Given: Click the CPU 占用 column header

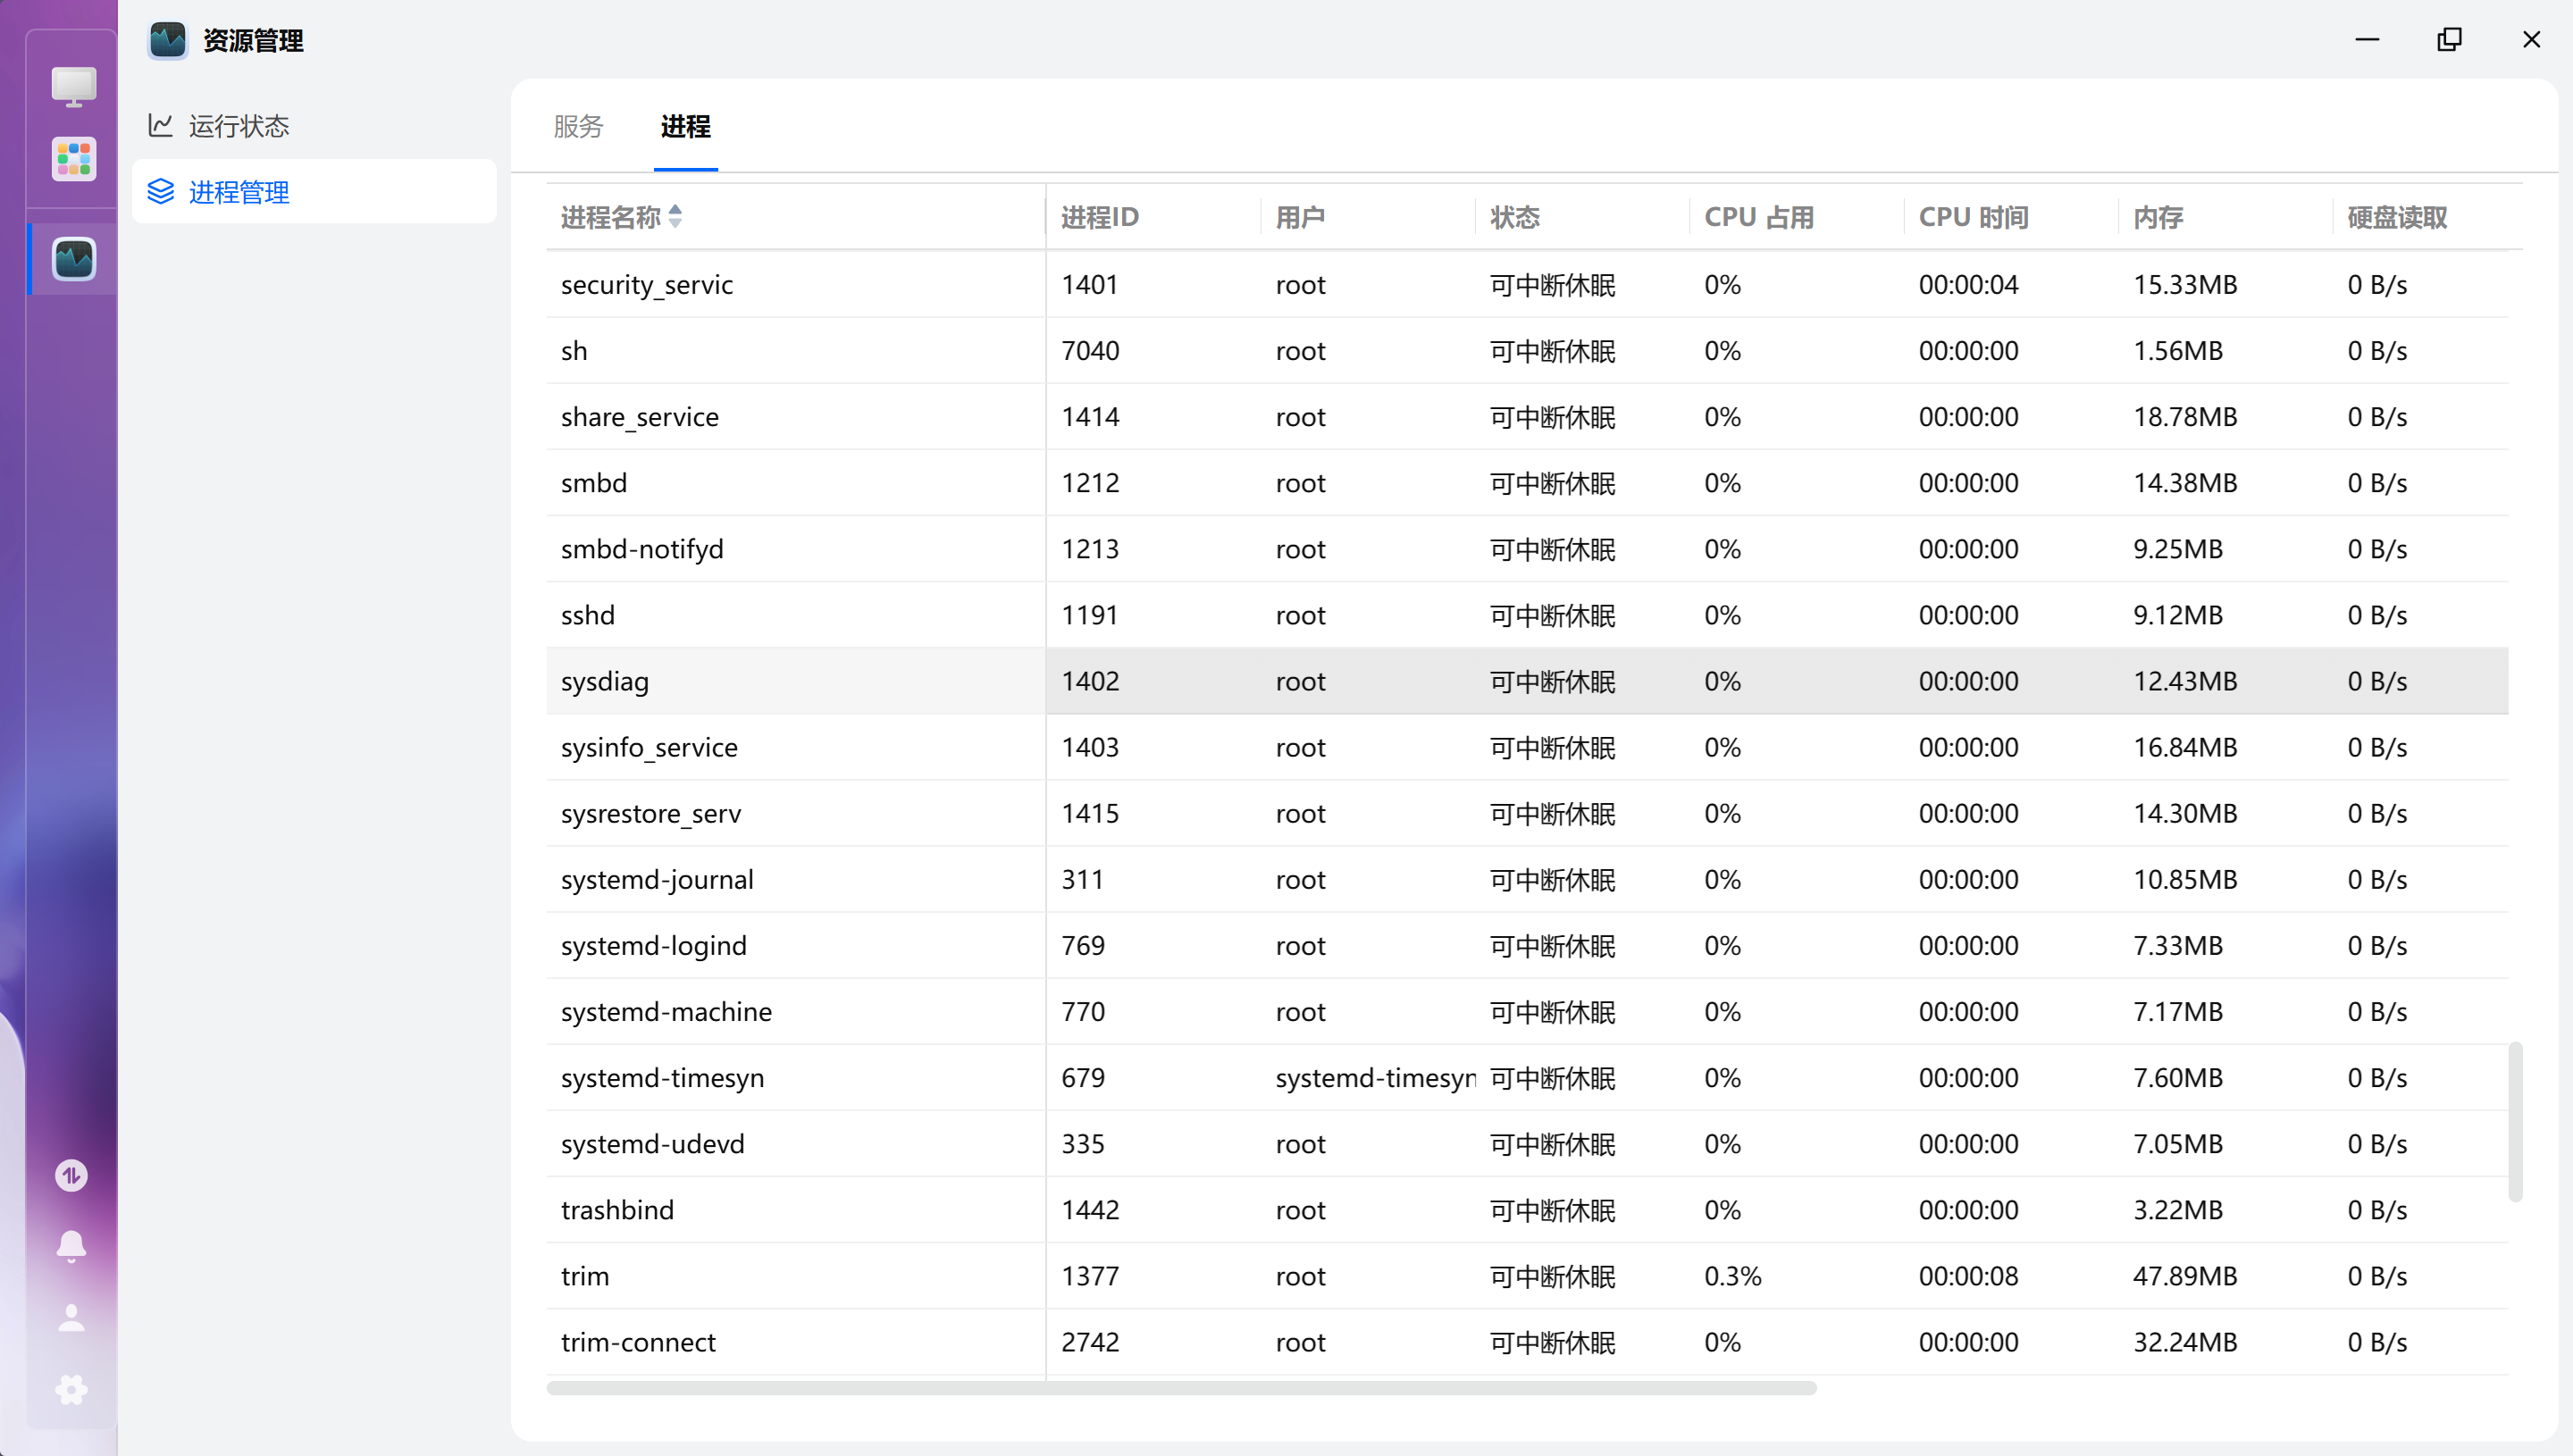Looking at the screenshot, I should pos(1758,217).
